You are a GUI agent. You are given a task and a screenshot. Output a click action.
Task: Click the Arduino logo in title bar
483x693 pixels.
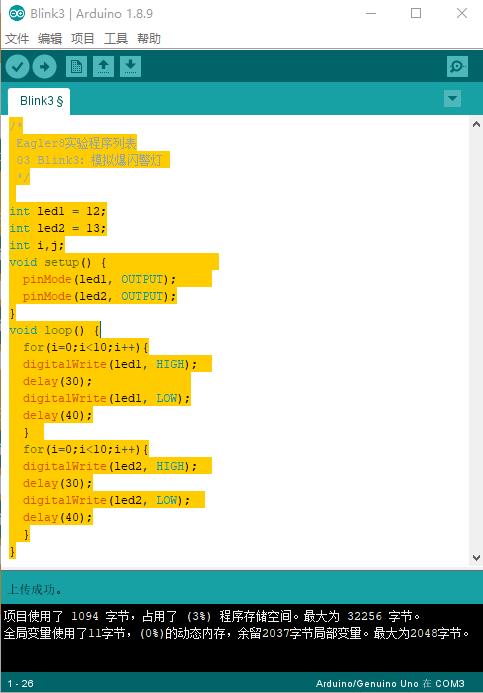17,14
